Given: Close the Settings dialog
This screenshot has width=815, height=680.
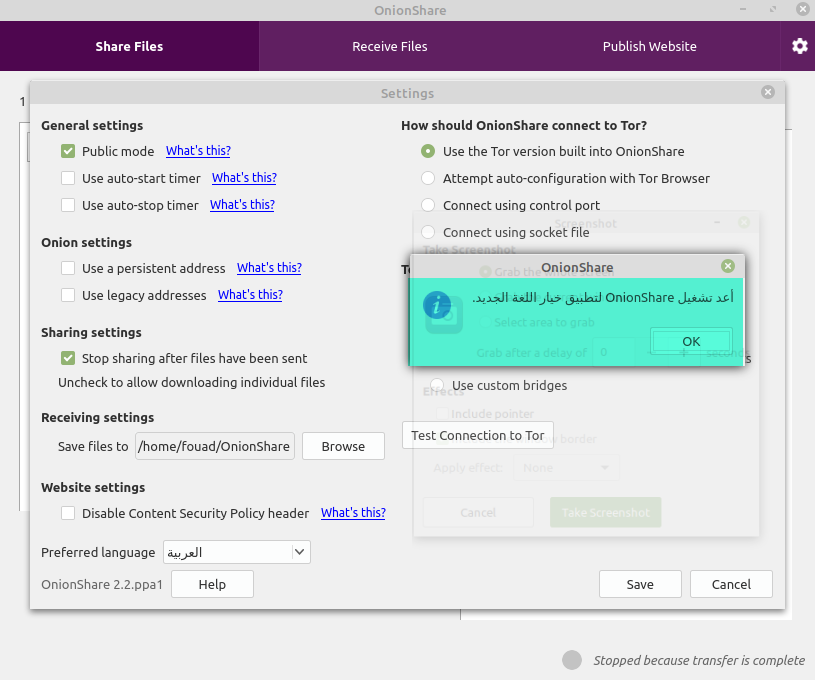Looking at the screenshot, I should [x=768, y=92].
